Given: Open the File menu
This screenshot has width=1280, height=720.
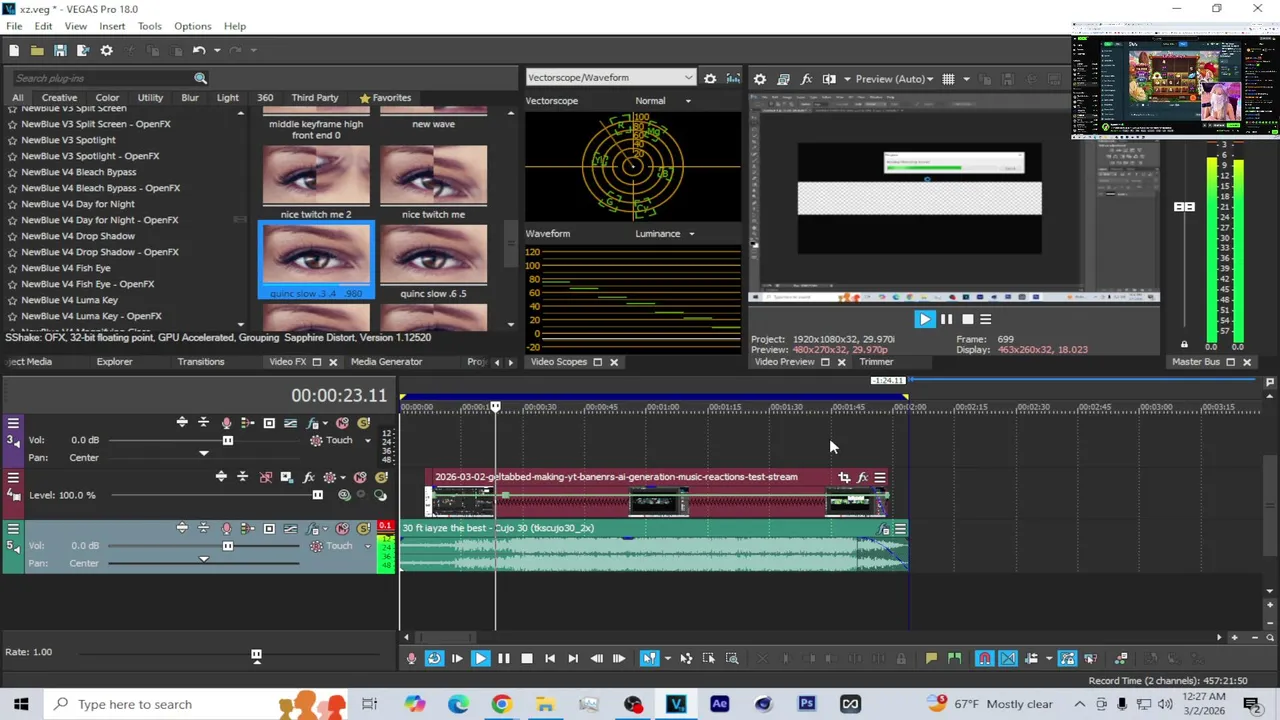Looking at the screenshot, I should (x=14, y=26).
